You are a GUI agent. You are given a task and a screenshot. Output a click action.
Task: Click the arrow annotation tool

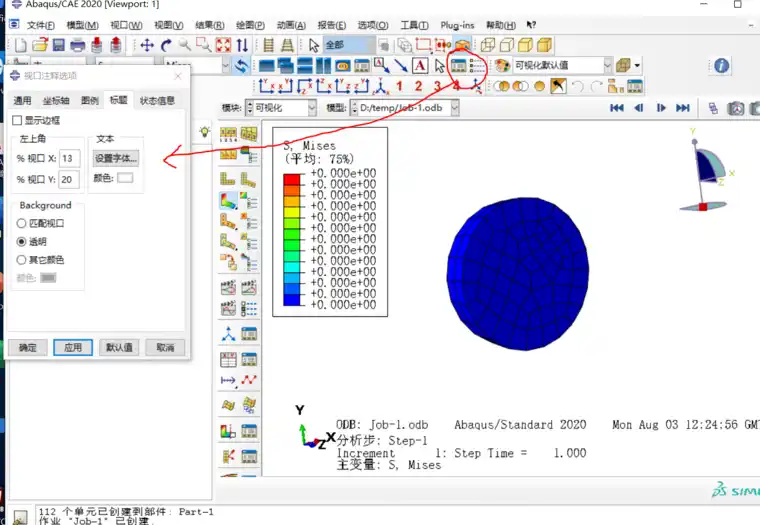[401, 65]
